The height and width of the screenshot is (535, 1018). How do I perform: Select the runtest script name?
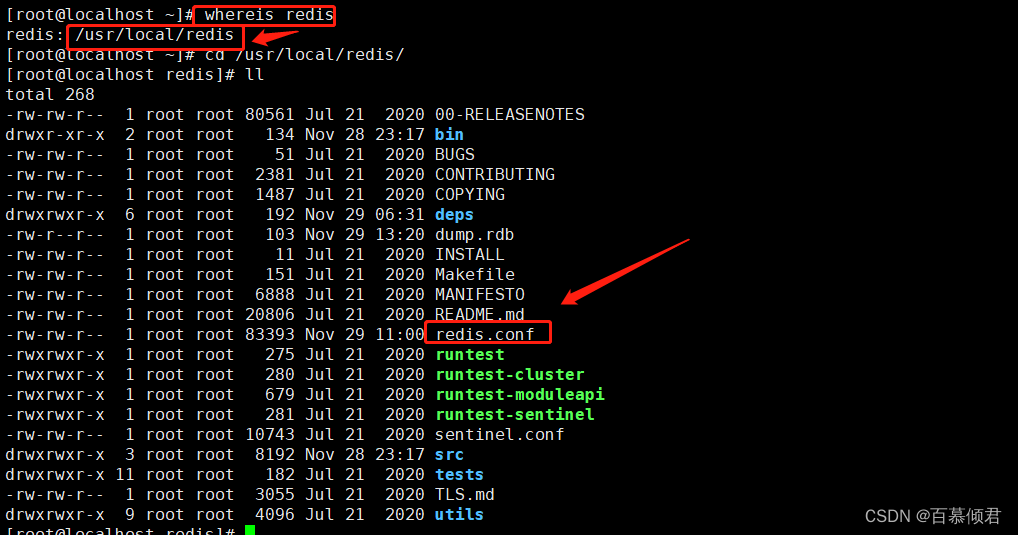pos(469,355)
